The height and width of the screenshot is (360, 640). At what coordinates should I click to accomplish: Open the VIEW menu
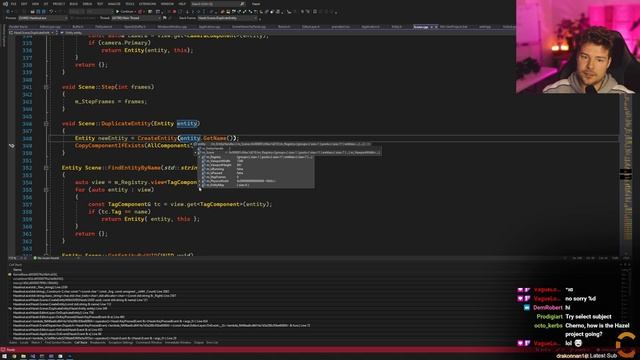35,4
